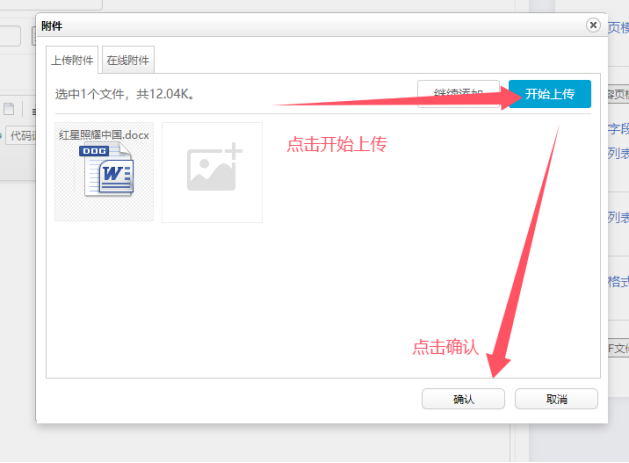This screenshot has height=463, width=629.
Task: Open the 格式 link on the right
Action: pos(618,281)
